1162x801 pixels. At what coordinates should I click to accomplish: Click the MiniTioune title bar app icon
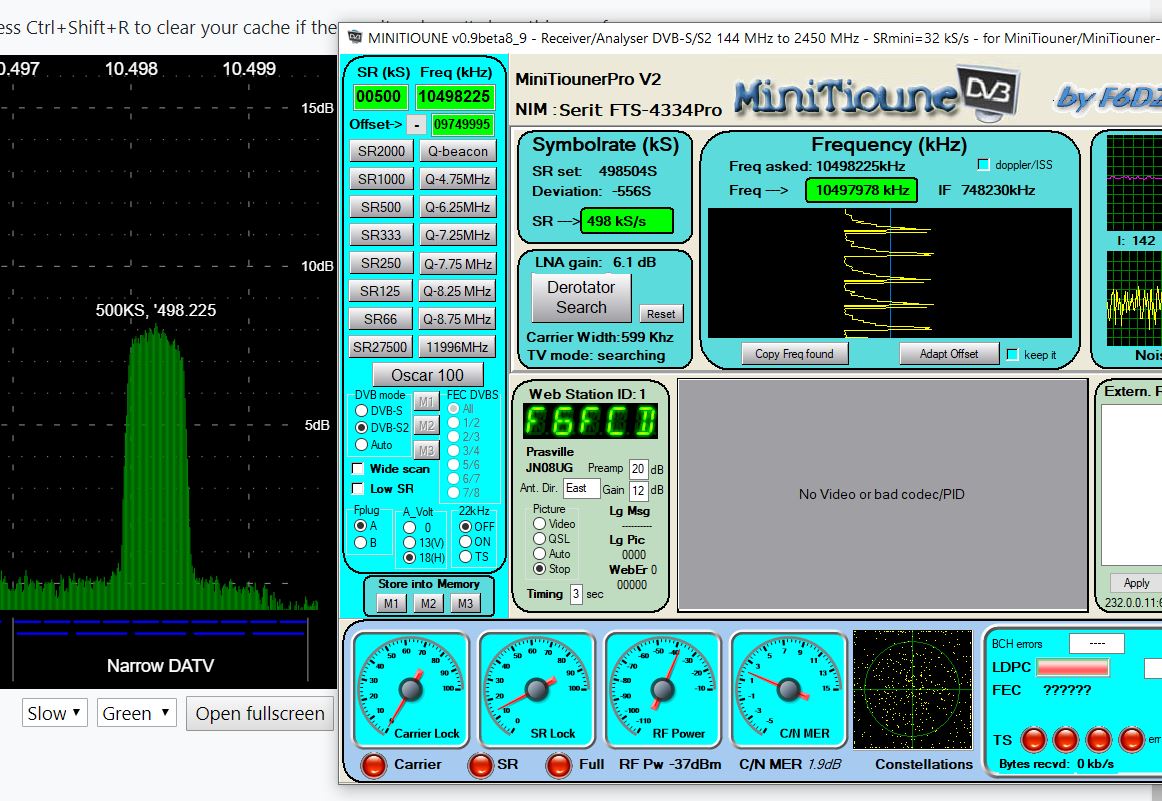(x=355, y=37)
